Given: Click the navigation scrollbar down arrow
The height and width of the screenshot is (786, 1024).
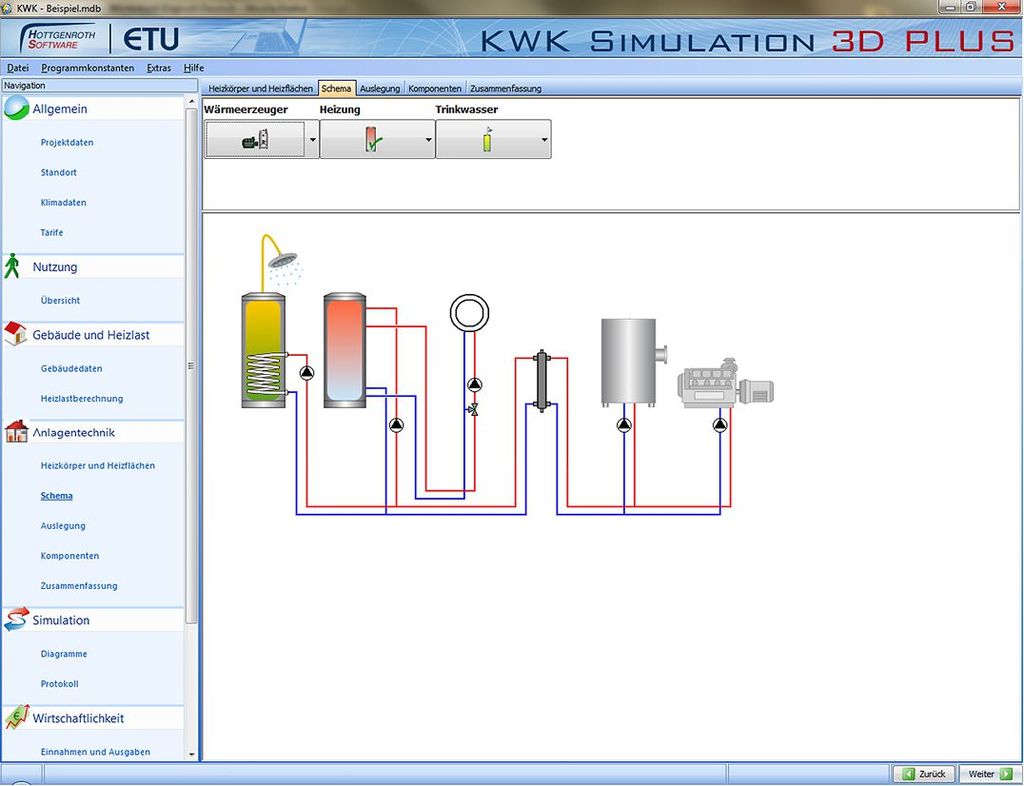Looking at the screenshot, I should (x=191, y=754).
